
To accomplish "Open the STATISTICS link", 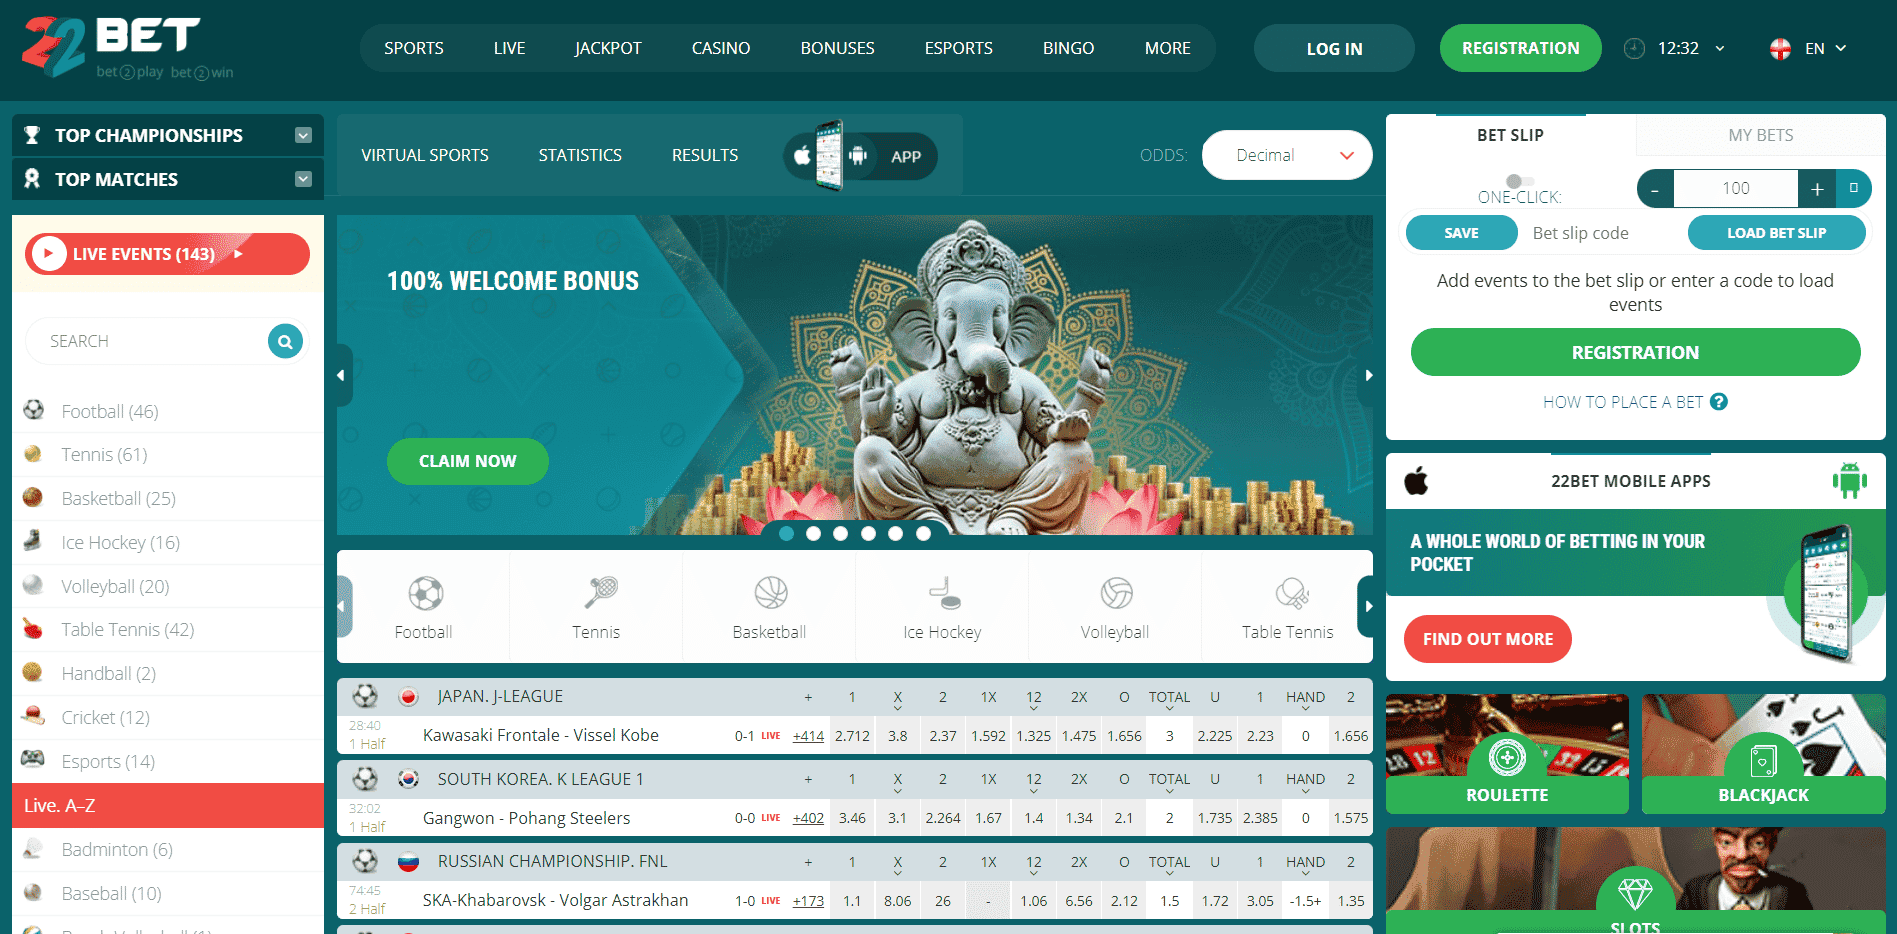I will coord(580,155).
